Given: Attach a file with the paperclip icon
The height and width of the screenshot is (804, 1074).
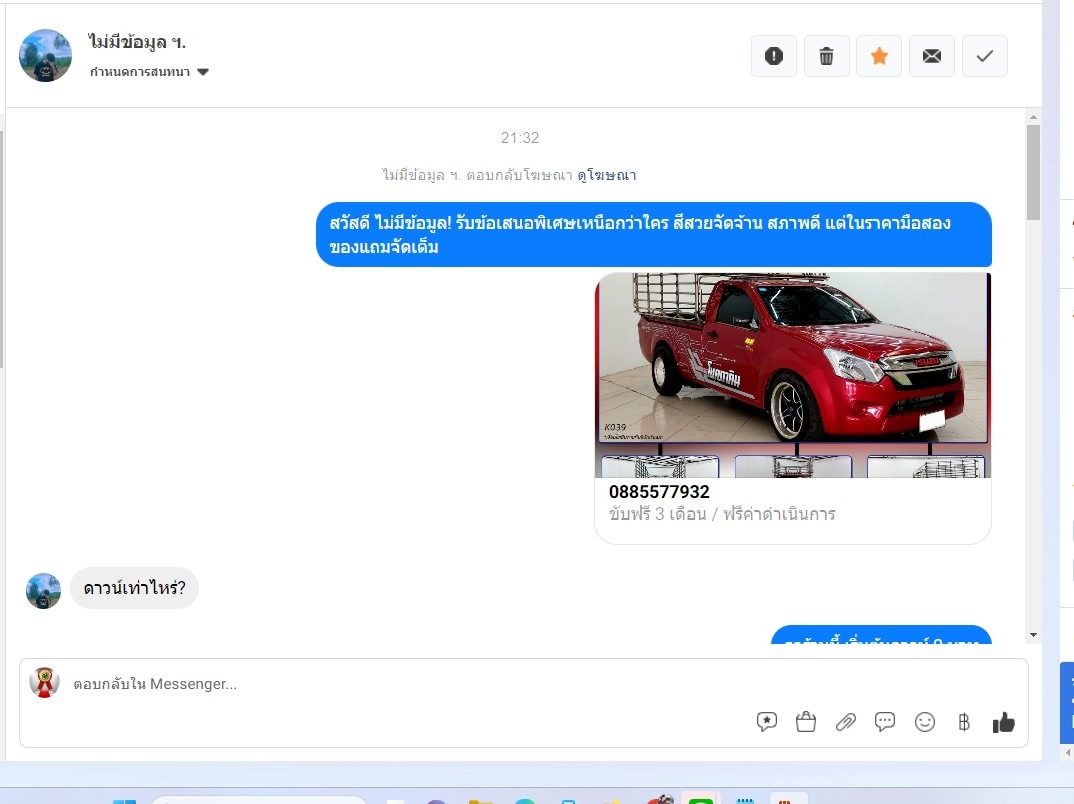Looking at the screenshot, I should [846, 722].
